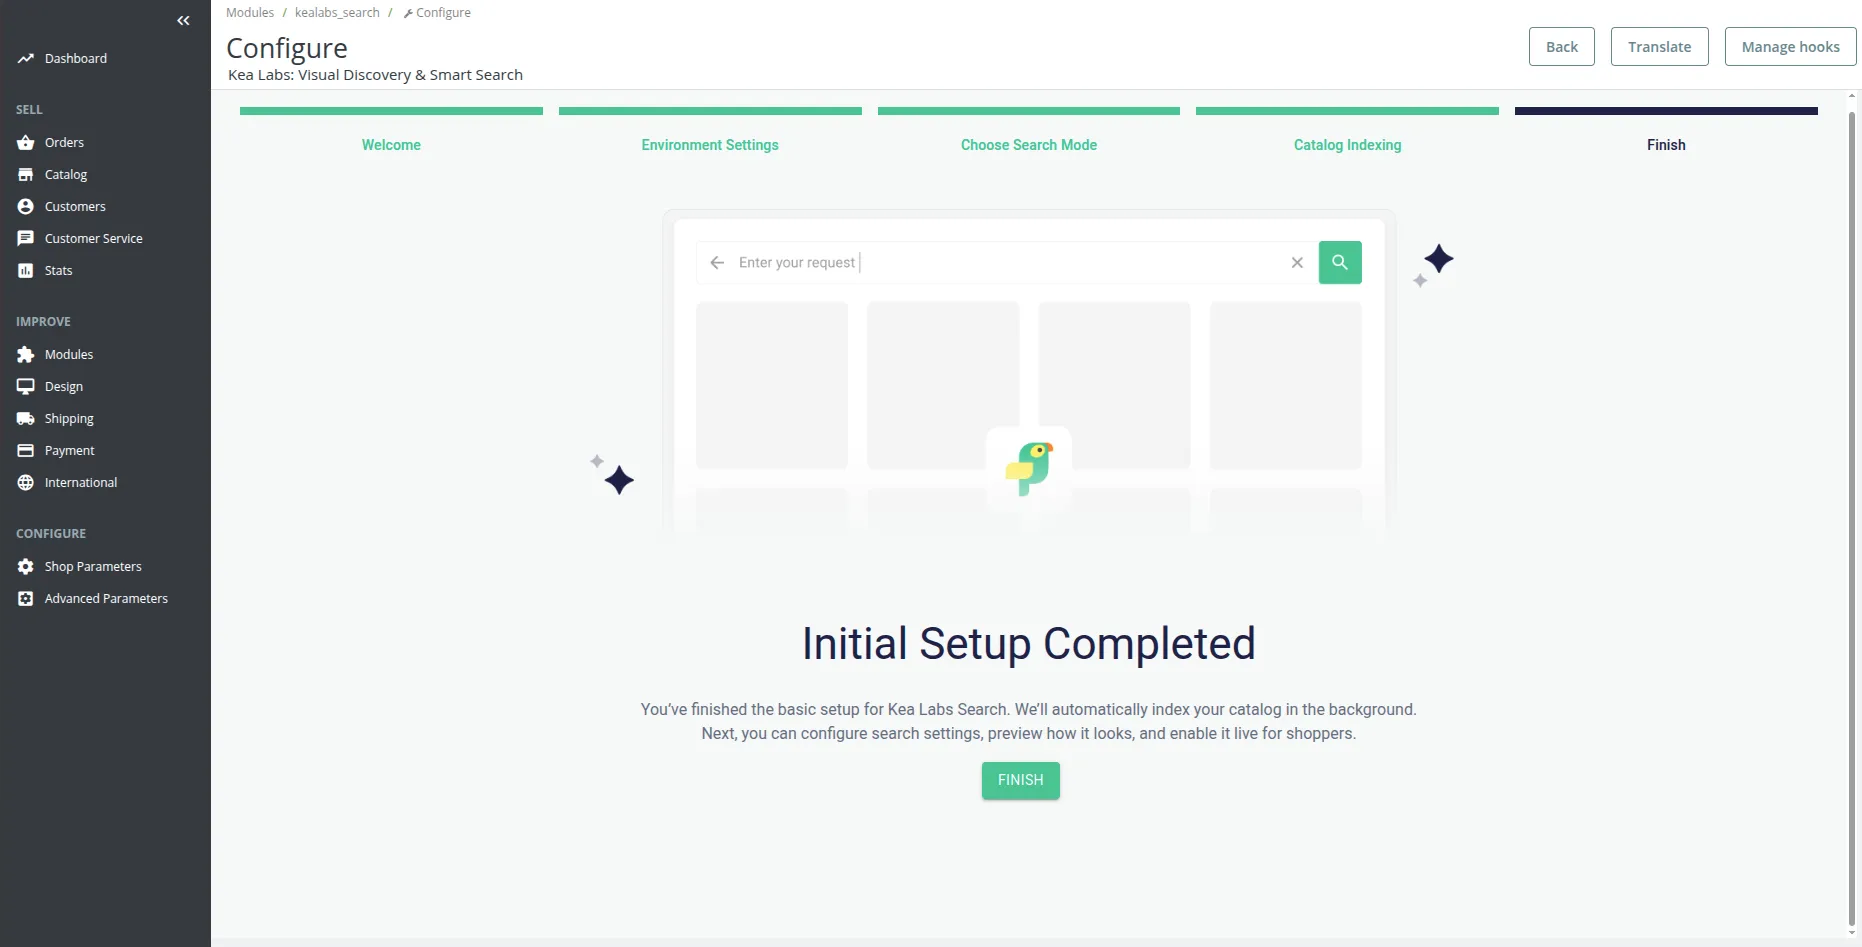
Task: Open the Dashboard trend icon
Action: [26, 59]
